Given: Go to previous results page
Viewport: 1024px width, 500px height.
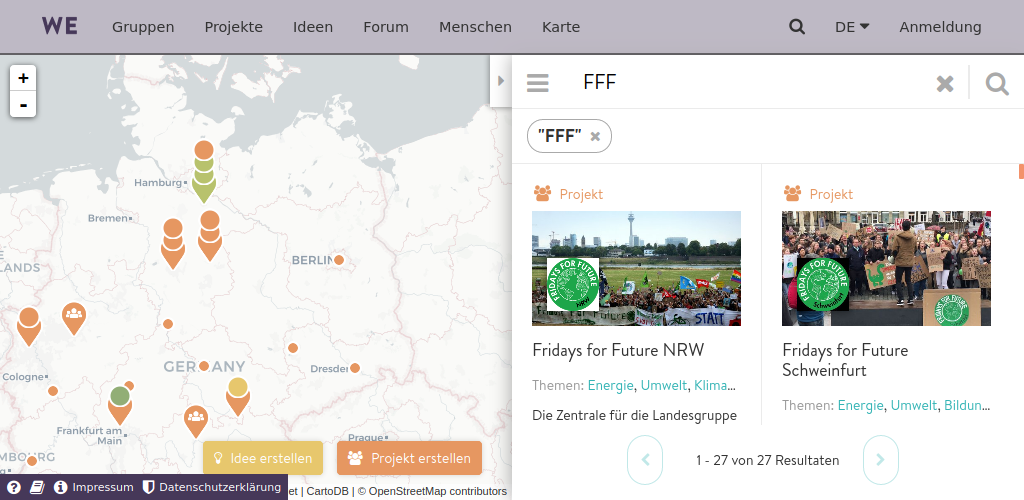Looking at the screenshot, I should [645, 460].
